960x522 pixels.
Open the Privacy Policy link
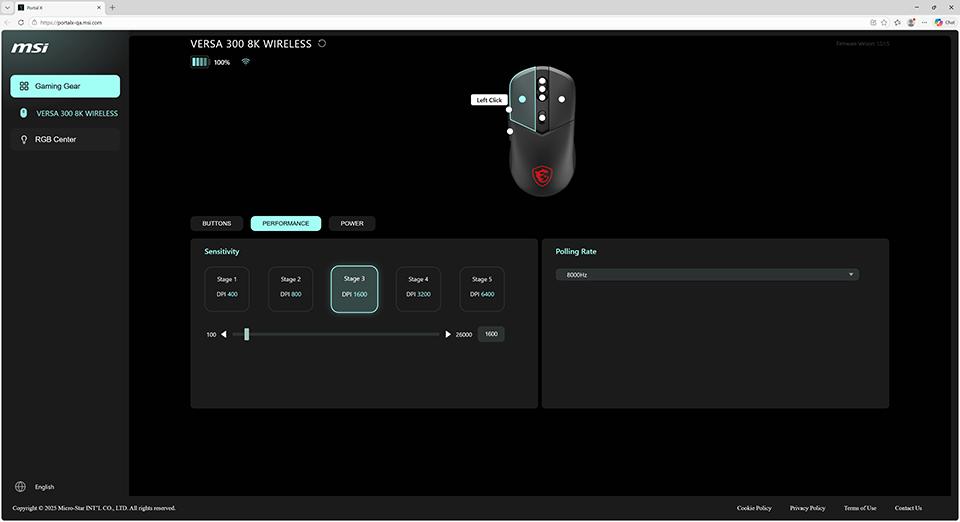click(x=808, y=508)
